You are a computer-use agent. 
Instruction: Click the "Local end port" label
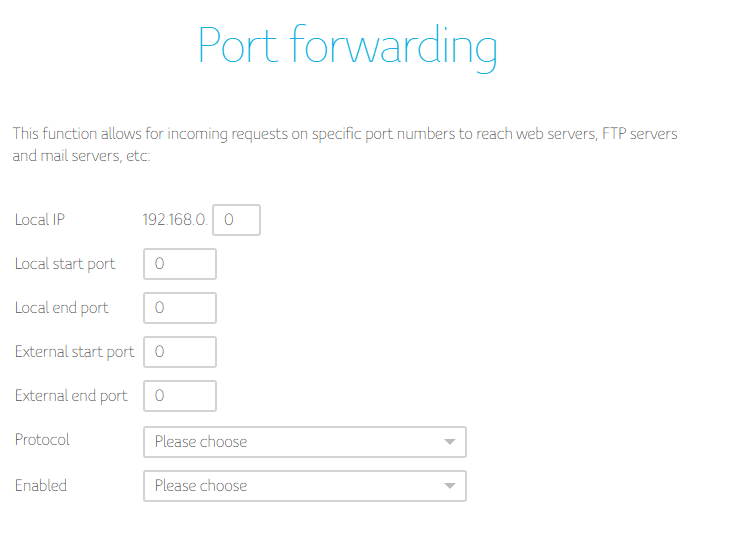click(62, 308)
